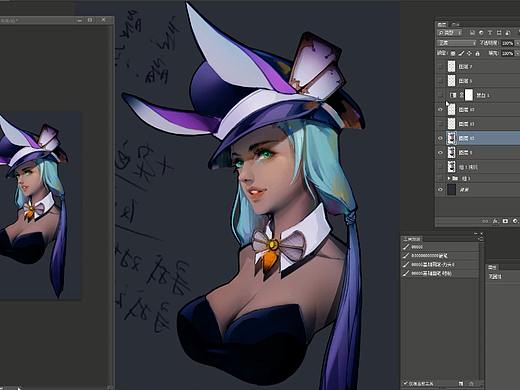The width and height of the screenshot is (520, 390).
Task: Show hidden layer 7 using its eye slot
Action: pyautogui.click(x=440, y=67)
